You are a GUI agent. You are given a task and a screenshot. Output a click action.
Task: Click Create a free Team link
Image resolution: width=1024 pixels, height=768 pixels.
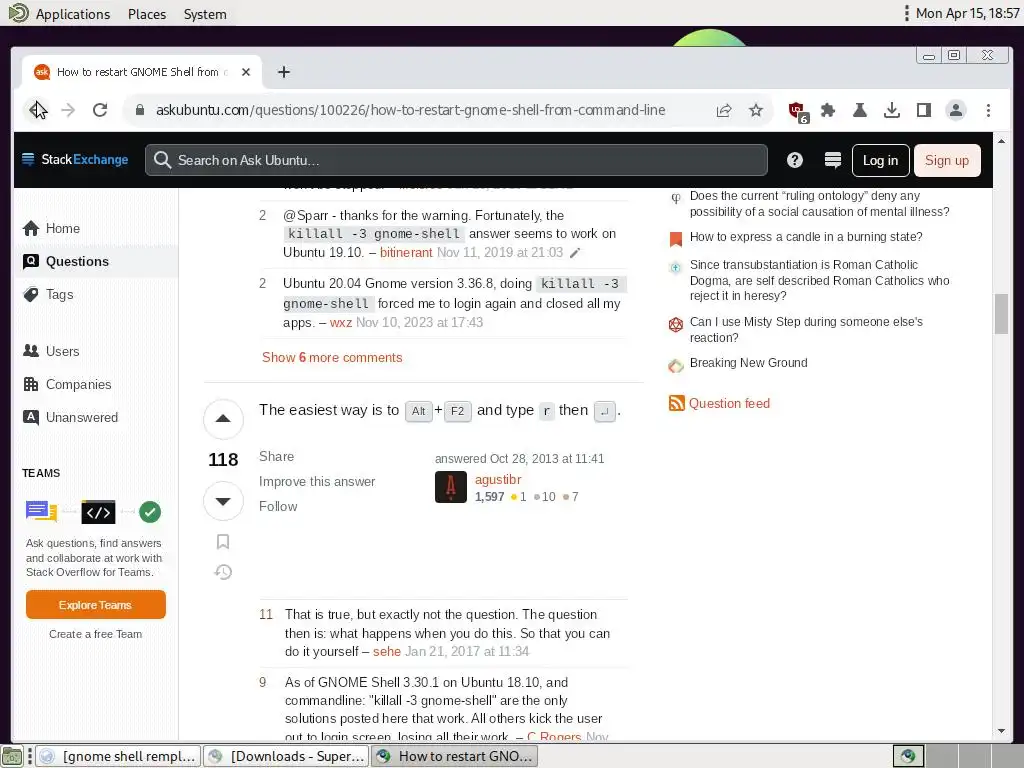click(95, 633)
